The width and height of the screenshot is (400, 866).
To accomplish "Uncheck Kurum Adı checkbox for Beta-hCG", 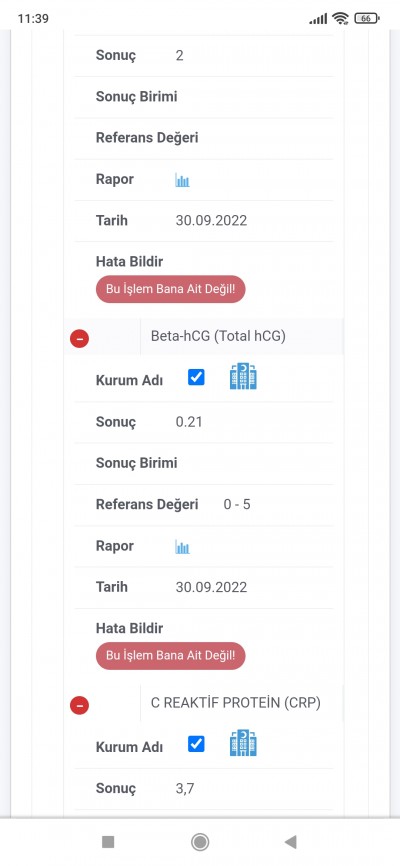I will point(196,378).
